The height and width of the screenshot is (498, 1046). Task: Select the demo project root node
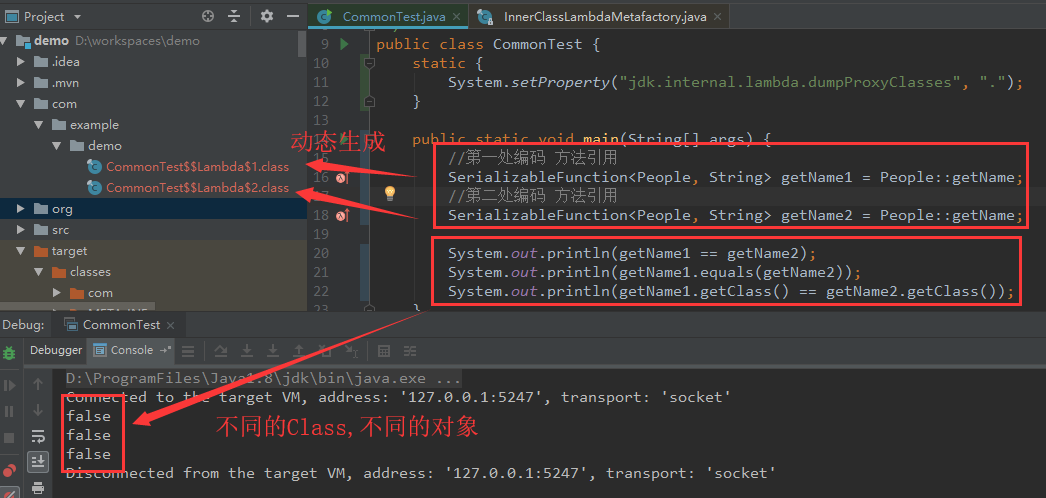coord(51,41)
